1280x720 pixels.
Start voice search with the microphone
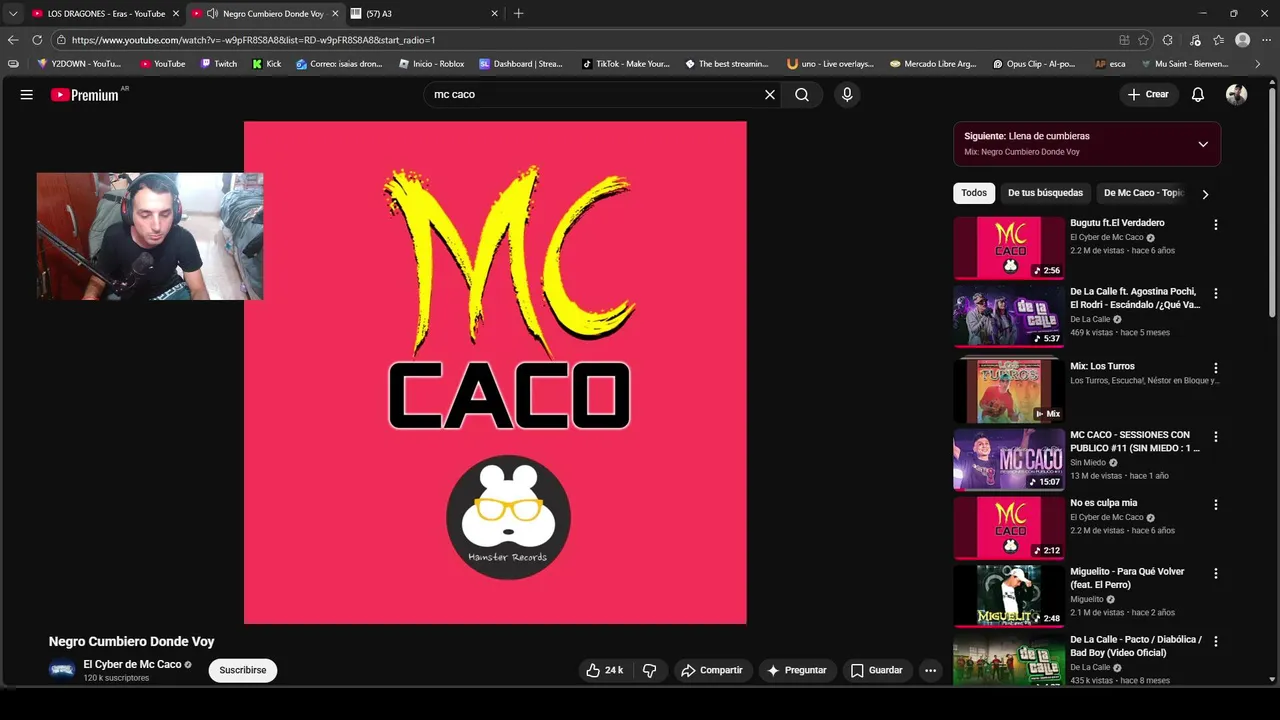pos(847,95)
